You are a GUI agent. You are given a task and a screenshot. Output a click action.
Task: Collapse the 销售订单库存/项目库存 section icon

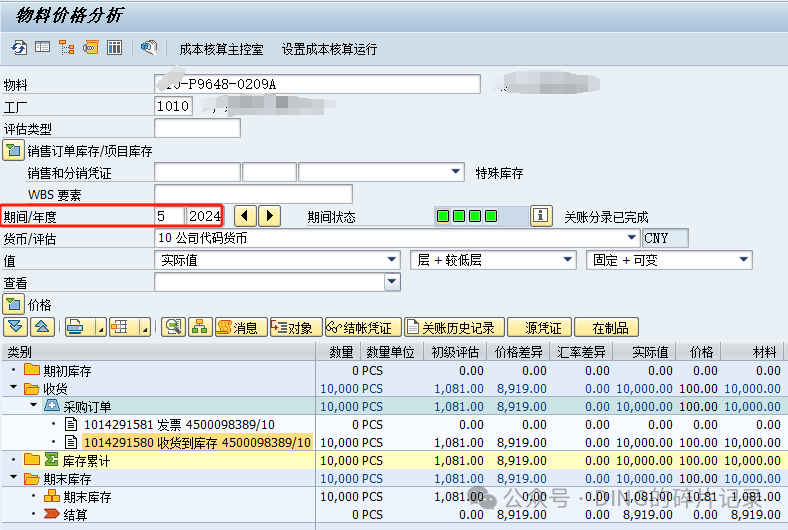coord(14,150)
